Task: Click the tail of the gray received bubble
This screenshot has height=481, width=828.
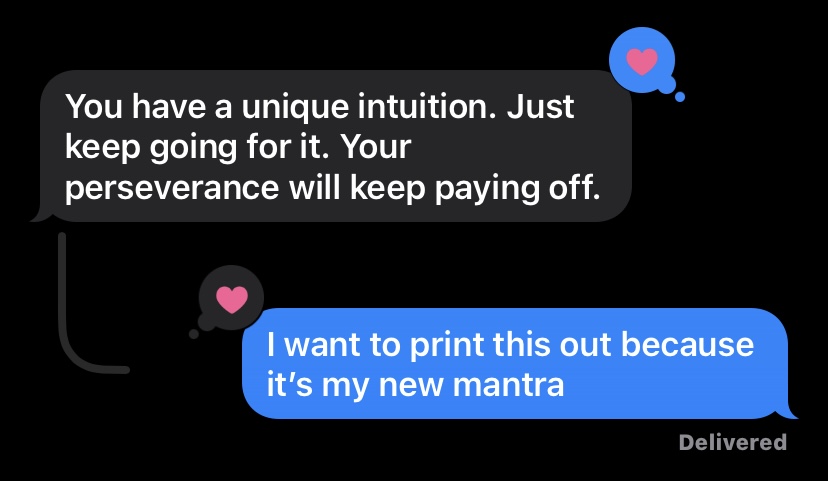Action: (41, 215)
